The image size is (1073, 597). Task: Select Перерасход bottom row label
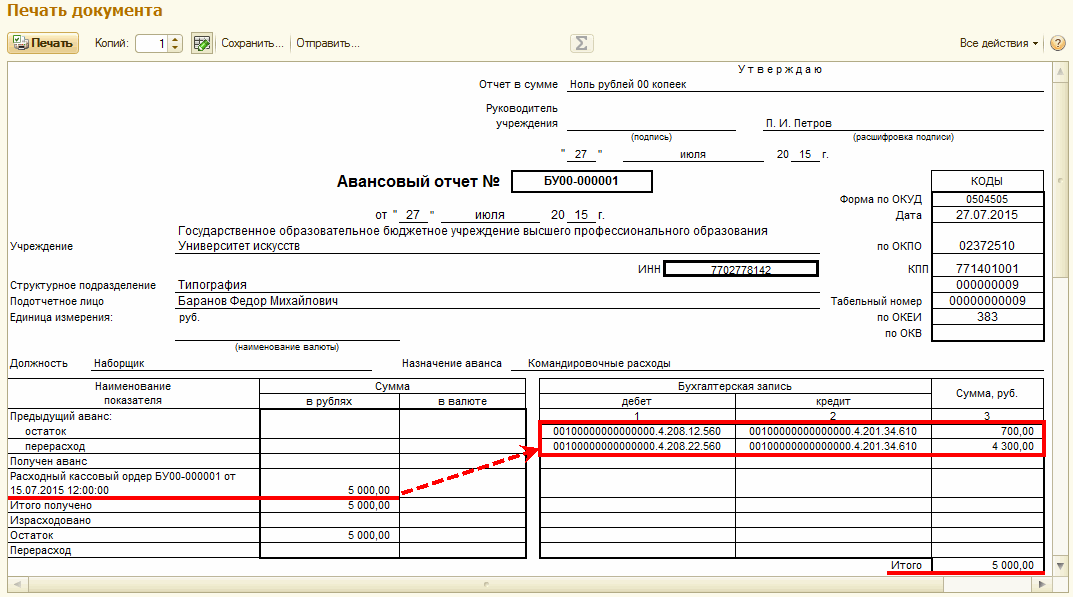(x=40, y=550)
